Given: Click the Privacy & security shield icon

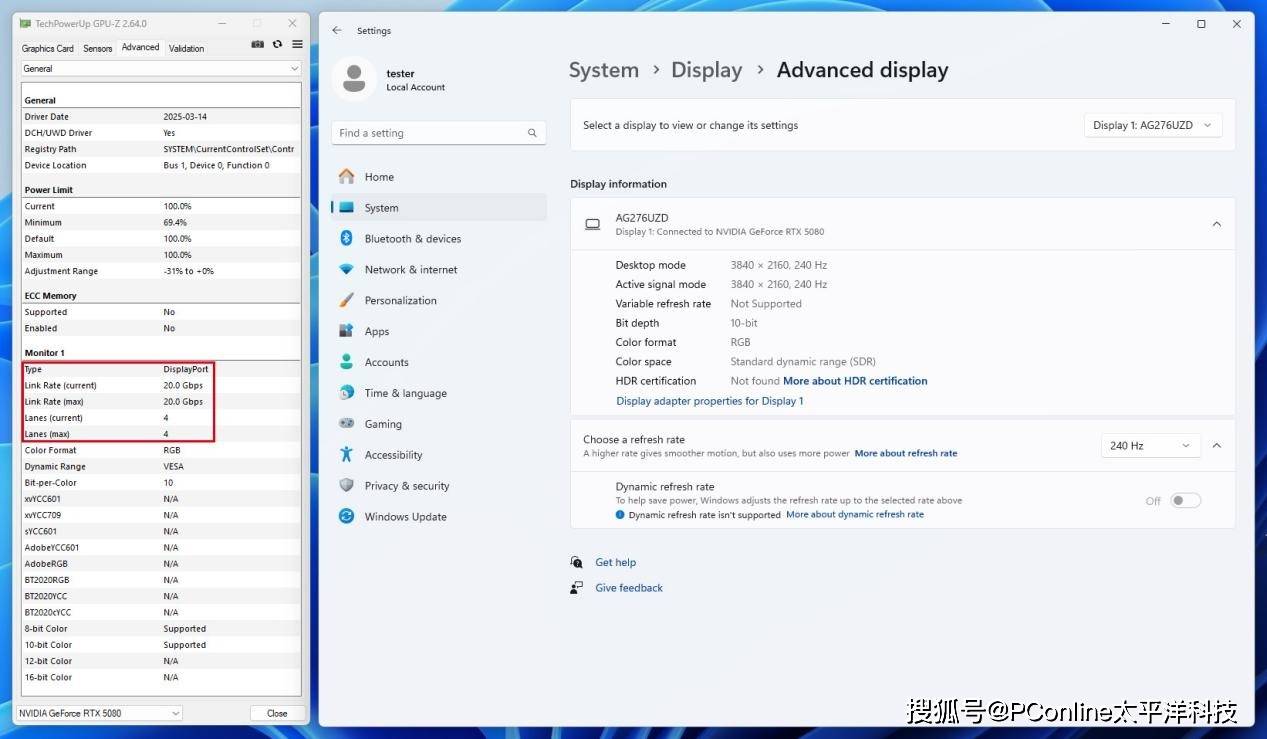Looking at the screenshot, I should pyautogui.click(x=346, y=486).
